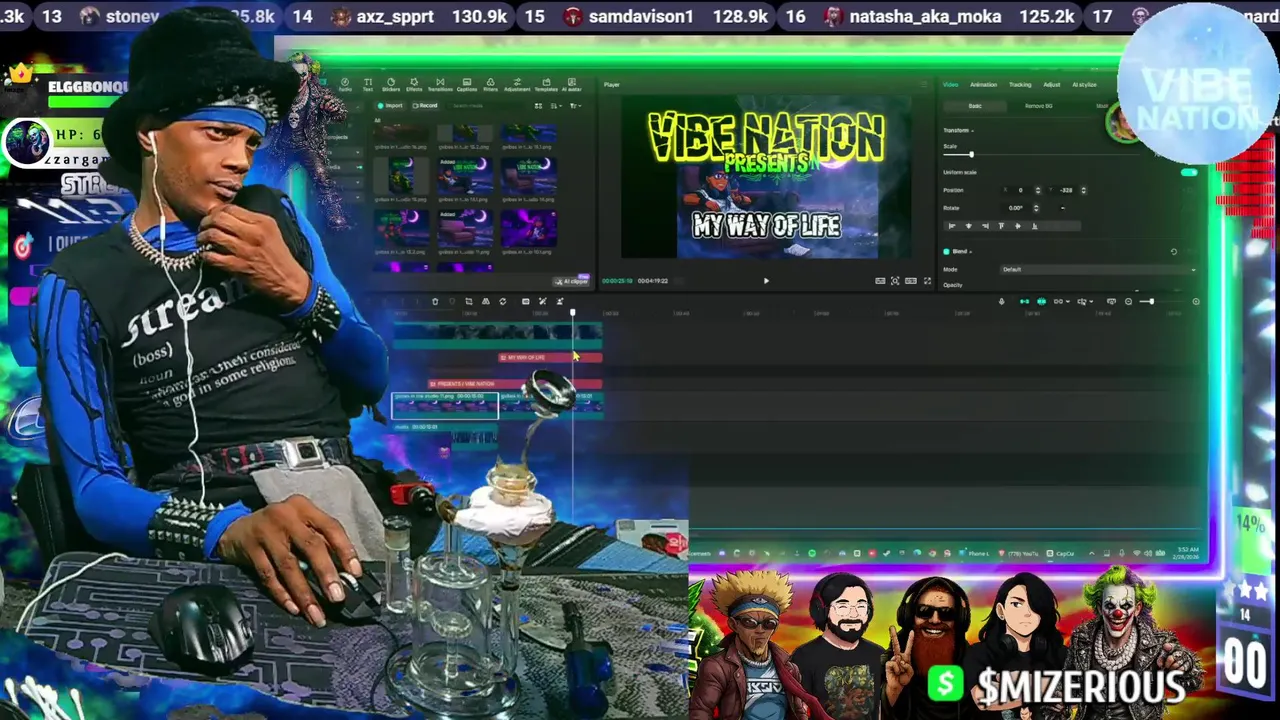This screenshot has width=1280, height=720.
Task: Align clip to top edge
Action: (1001, 226)
